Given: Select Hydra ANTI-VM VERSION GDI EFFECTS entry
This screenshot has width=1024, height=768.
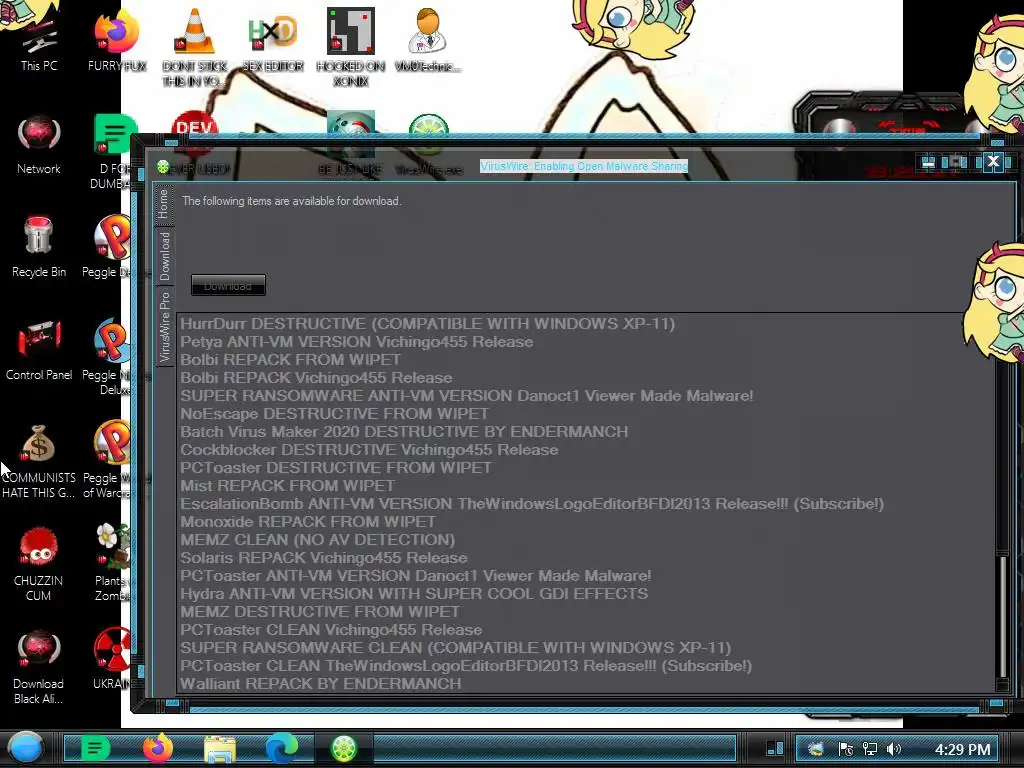Looking at the screenshot, I should 414,594.
